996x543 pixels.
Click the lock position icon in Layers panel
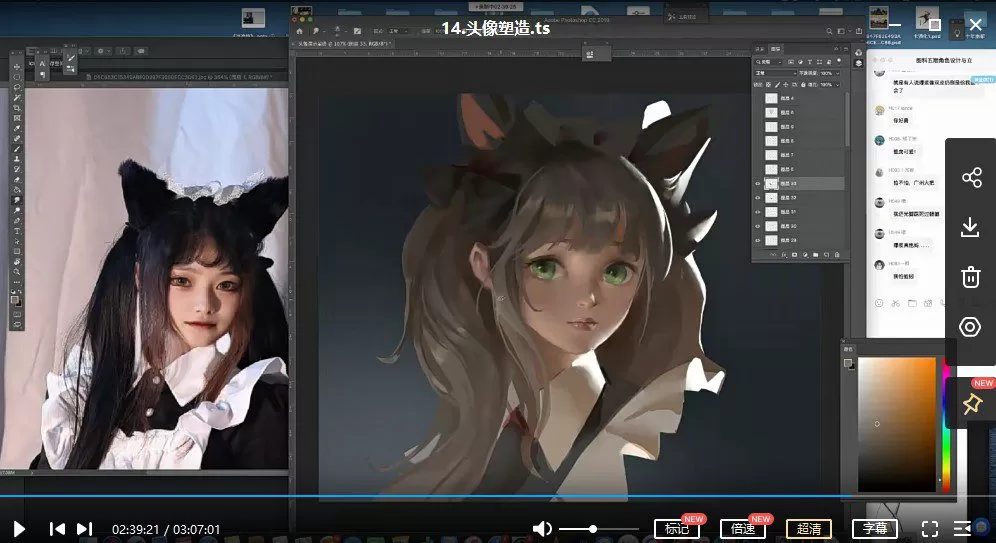[x=786, y=84]
